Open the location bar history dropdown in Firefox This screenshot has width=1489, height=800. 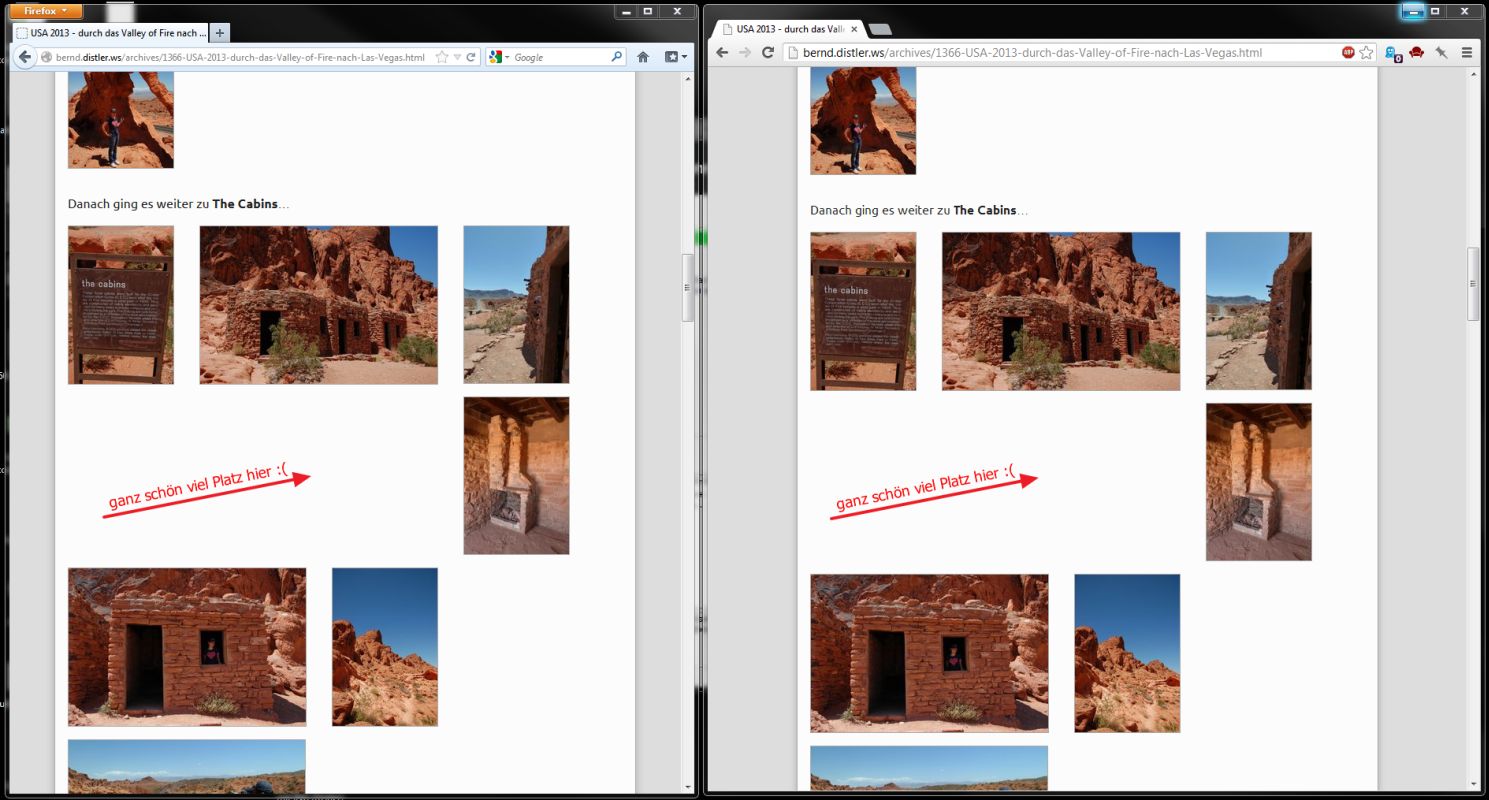457,57
